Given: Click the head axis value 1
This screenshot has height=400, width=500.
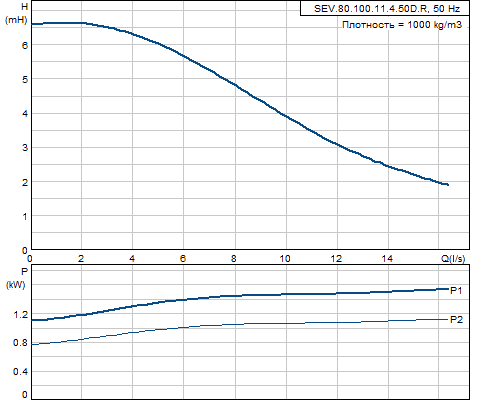Looking at the screenshot, I should [25, 217].
